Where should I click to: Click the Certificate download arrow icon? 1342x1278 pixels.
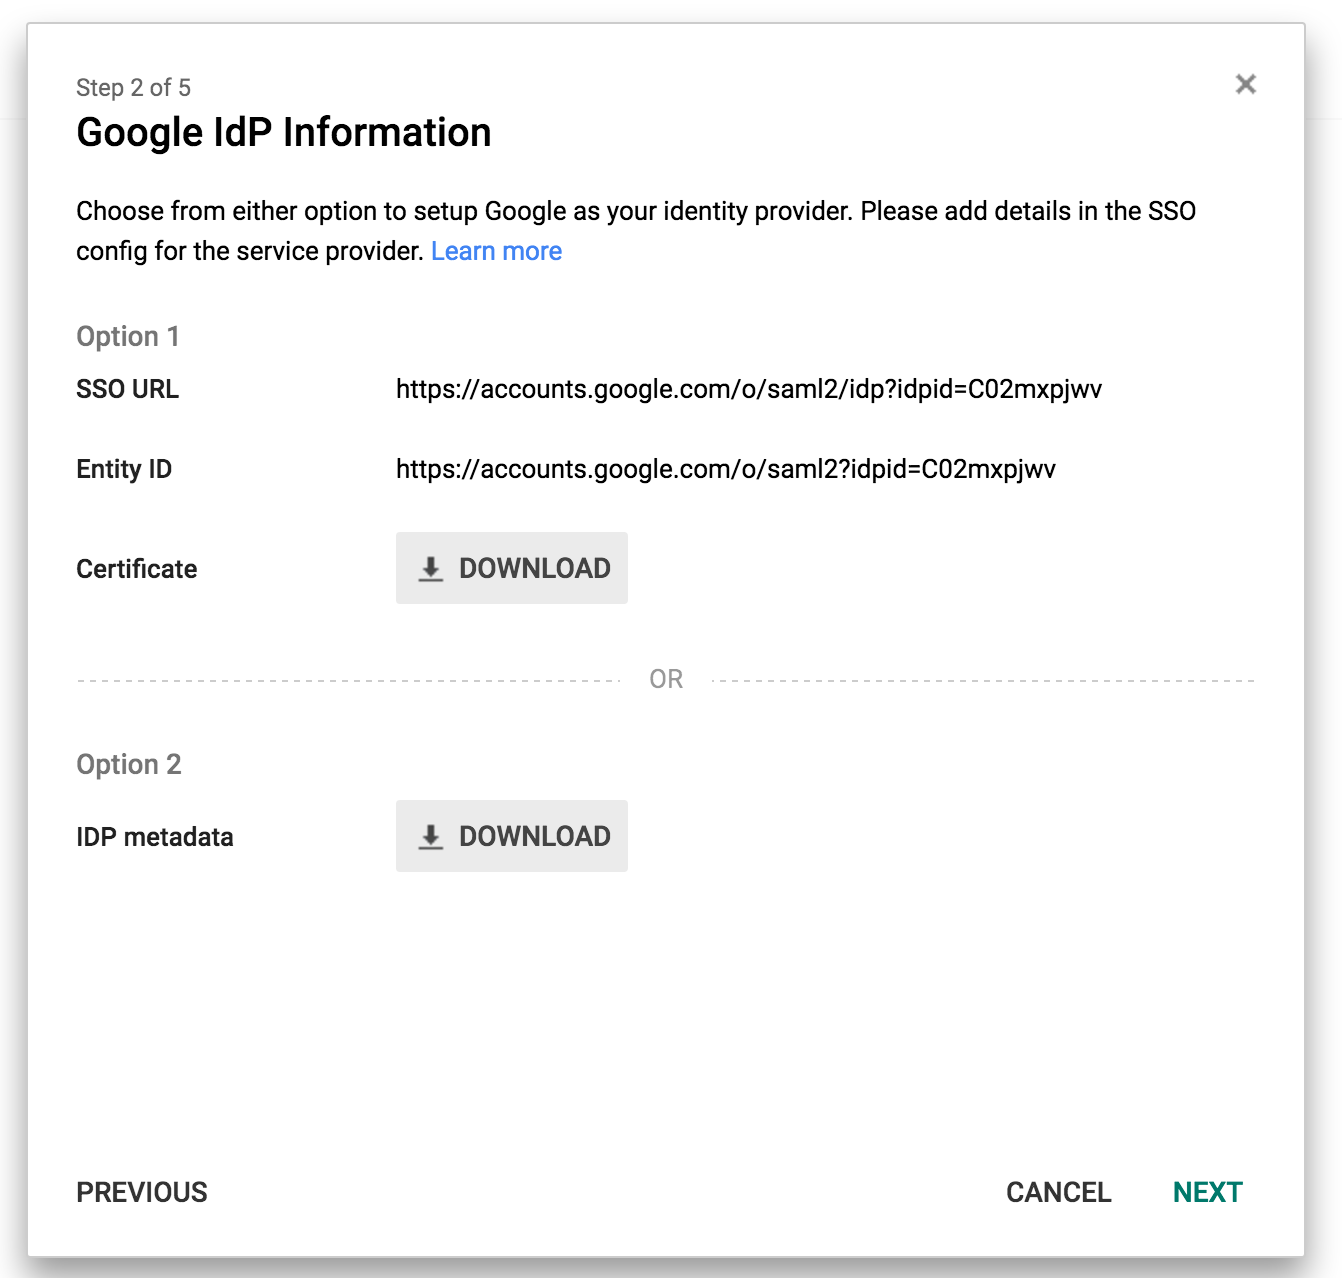click(431, 569)
